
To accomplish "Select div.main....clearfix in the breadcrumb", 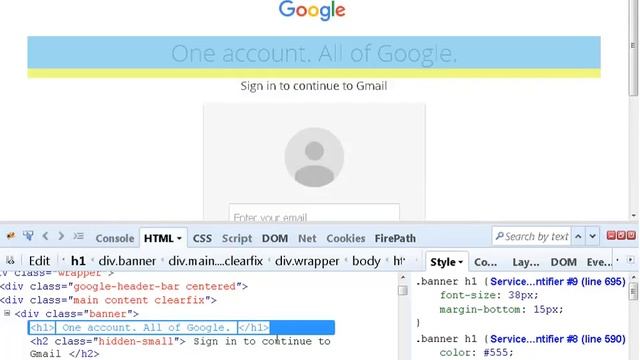I will [x=216, y=261].
